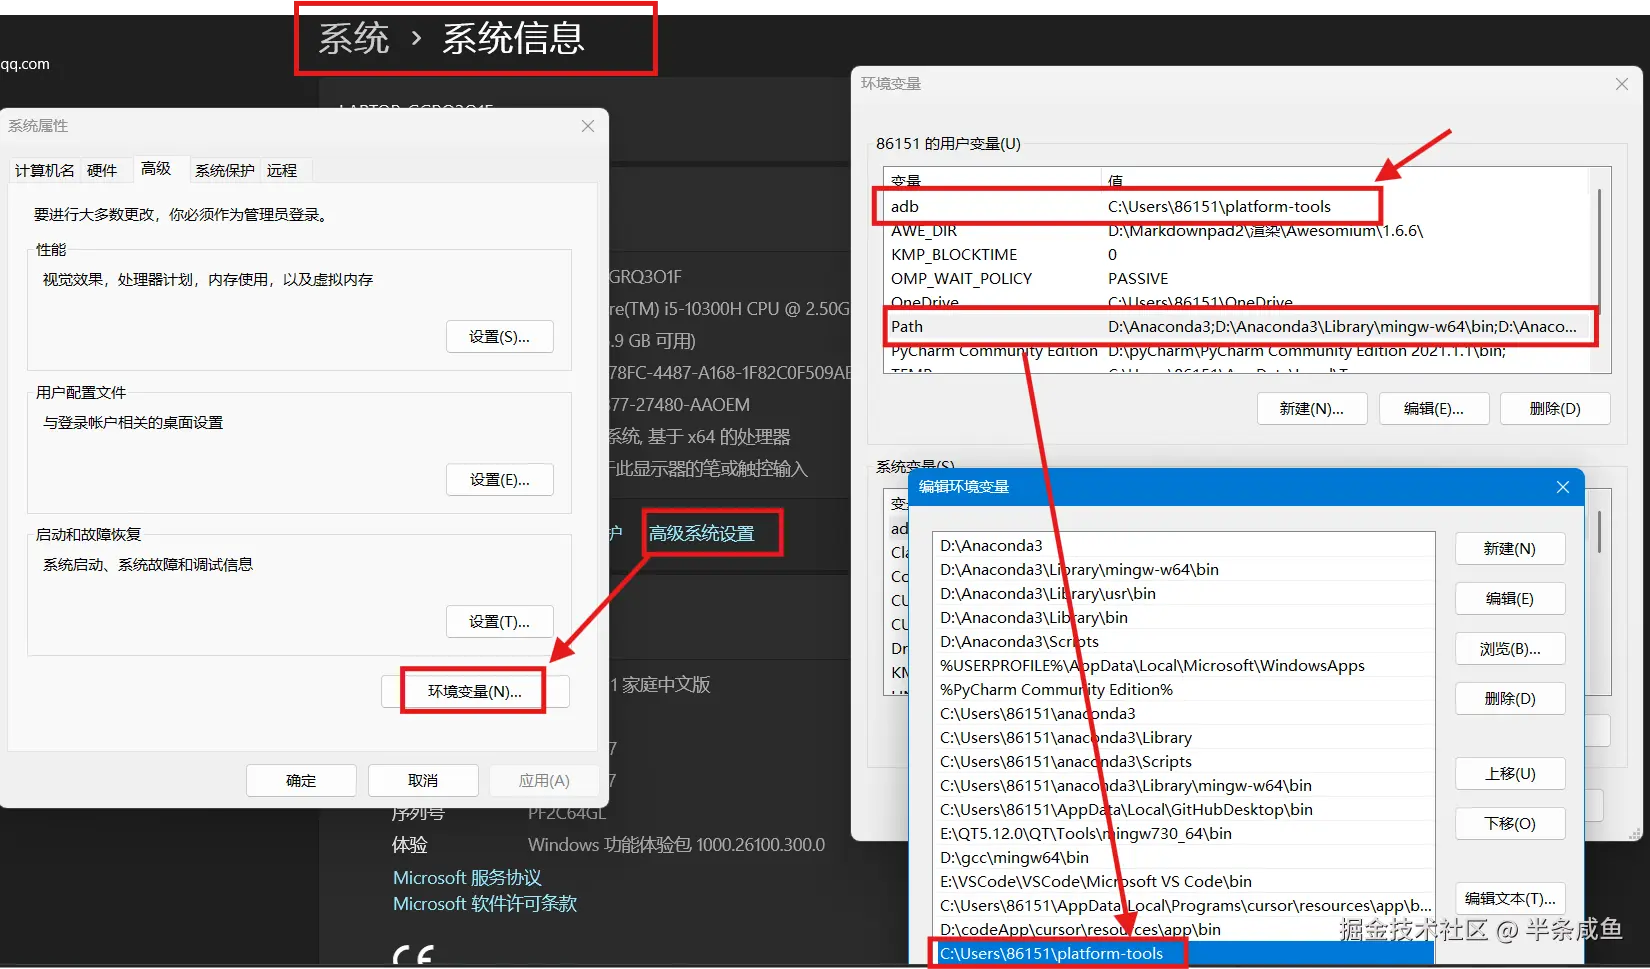Switch to the 计算机名 tab
This screenshot has width=1650, height=969.
click(44, 170)
